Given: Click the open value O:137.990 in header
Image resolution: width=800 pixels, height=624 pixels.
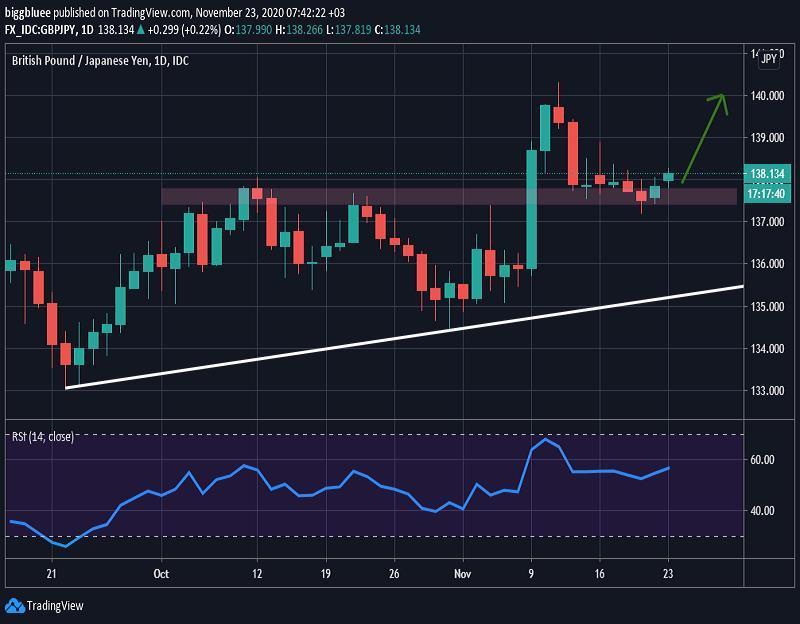Looking at the screenshot, I should click(248, 30).
